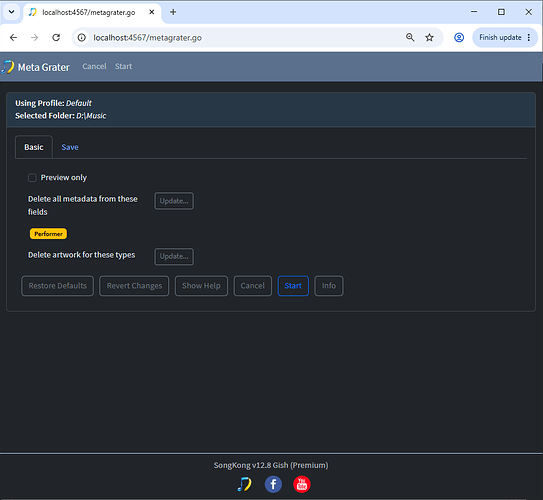Click the browser reload icon
543x500 pixels.
56,37
